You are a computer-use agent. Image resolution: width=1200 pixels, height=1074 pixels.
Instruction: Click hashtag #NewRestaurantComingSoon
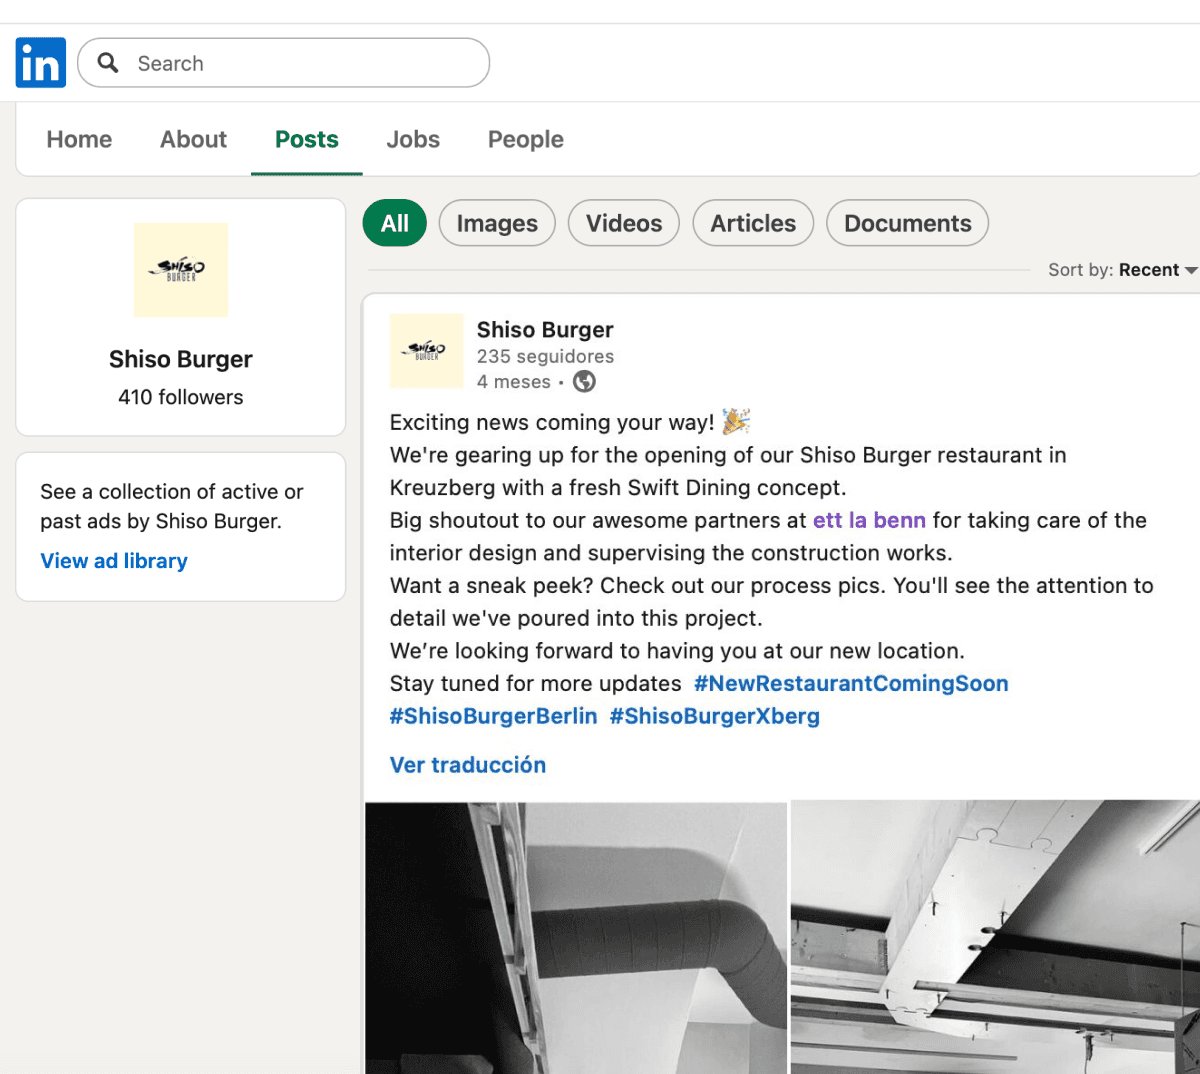(x=851, y=684)
